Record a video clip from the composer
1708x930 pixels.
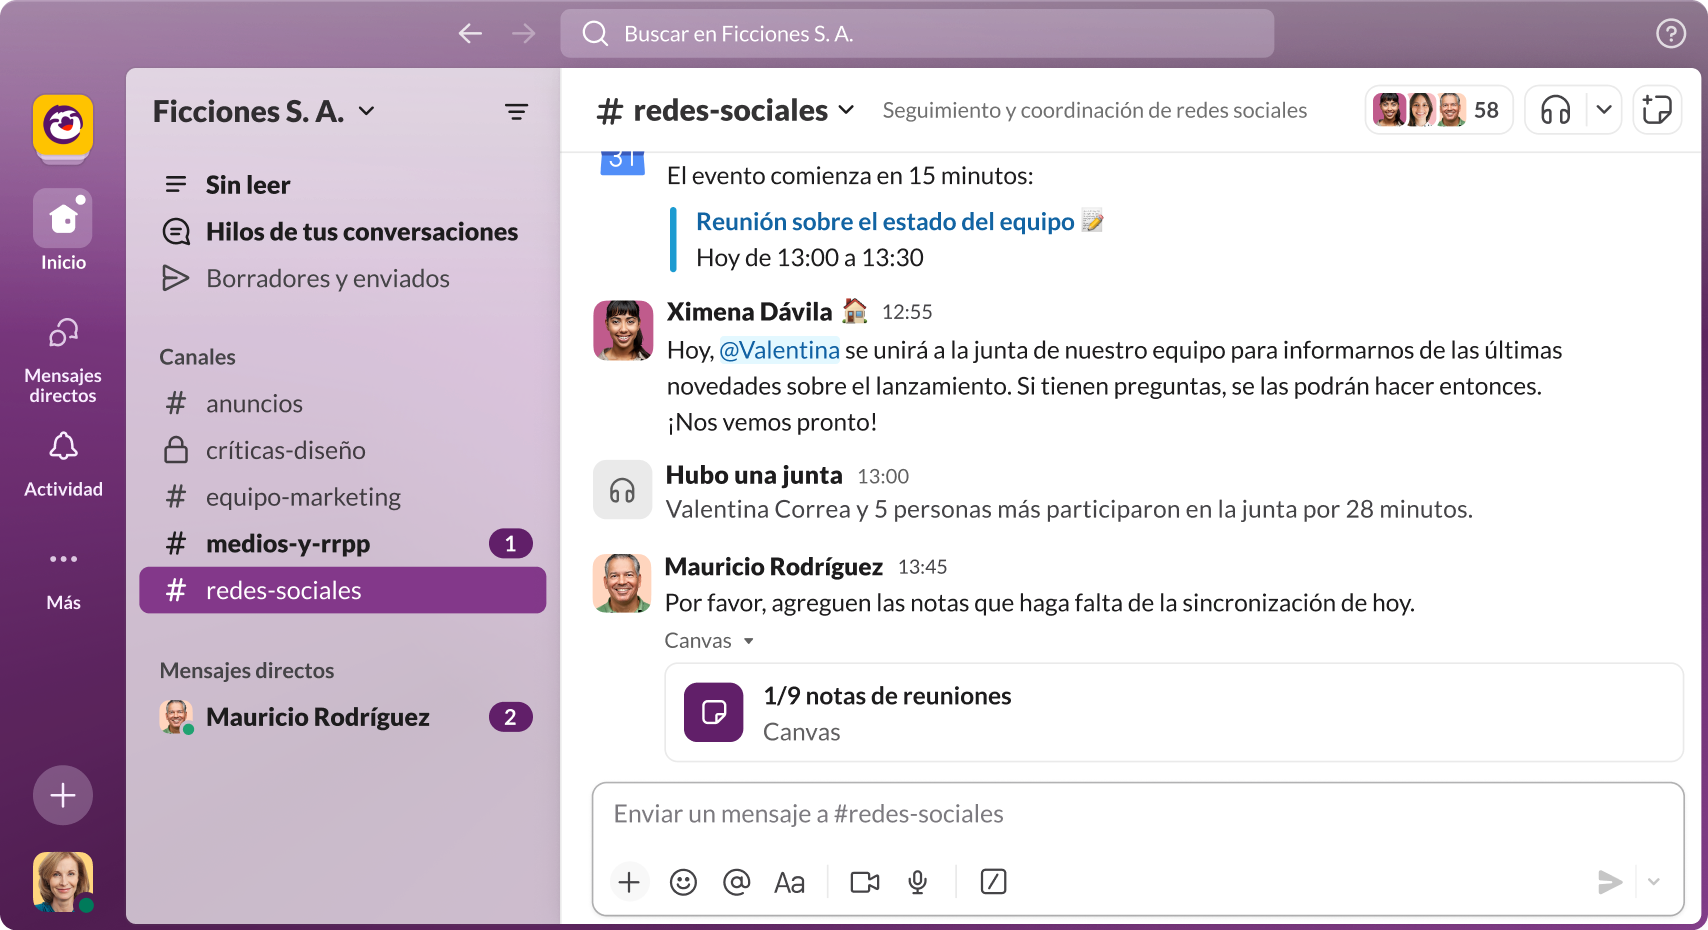pyautogui.click(x=864, y=882)
